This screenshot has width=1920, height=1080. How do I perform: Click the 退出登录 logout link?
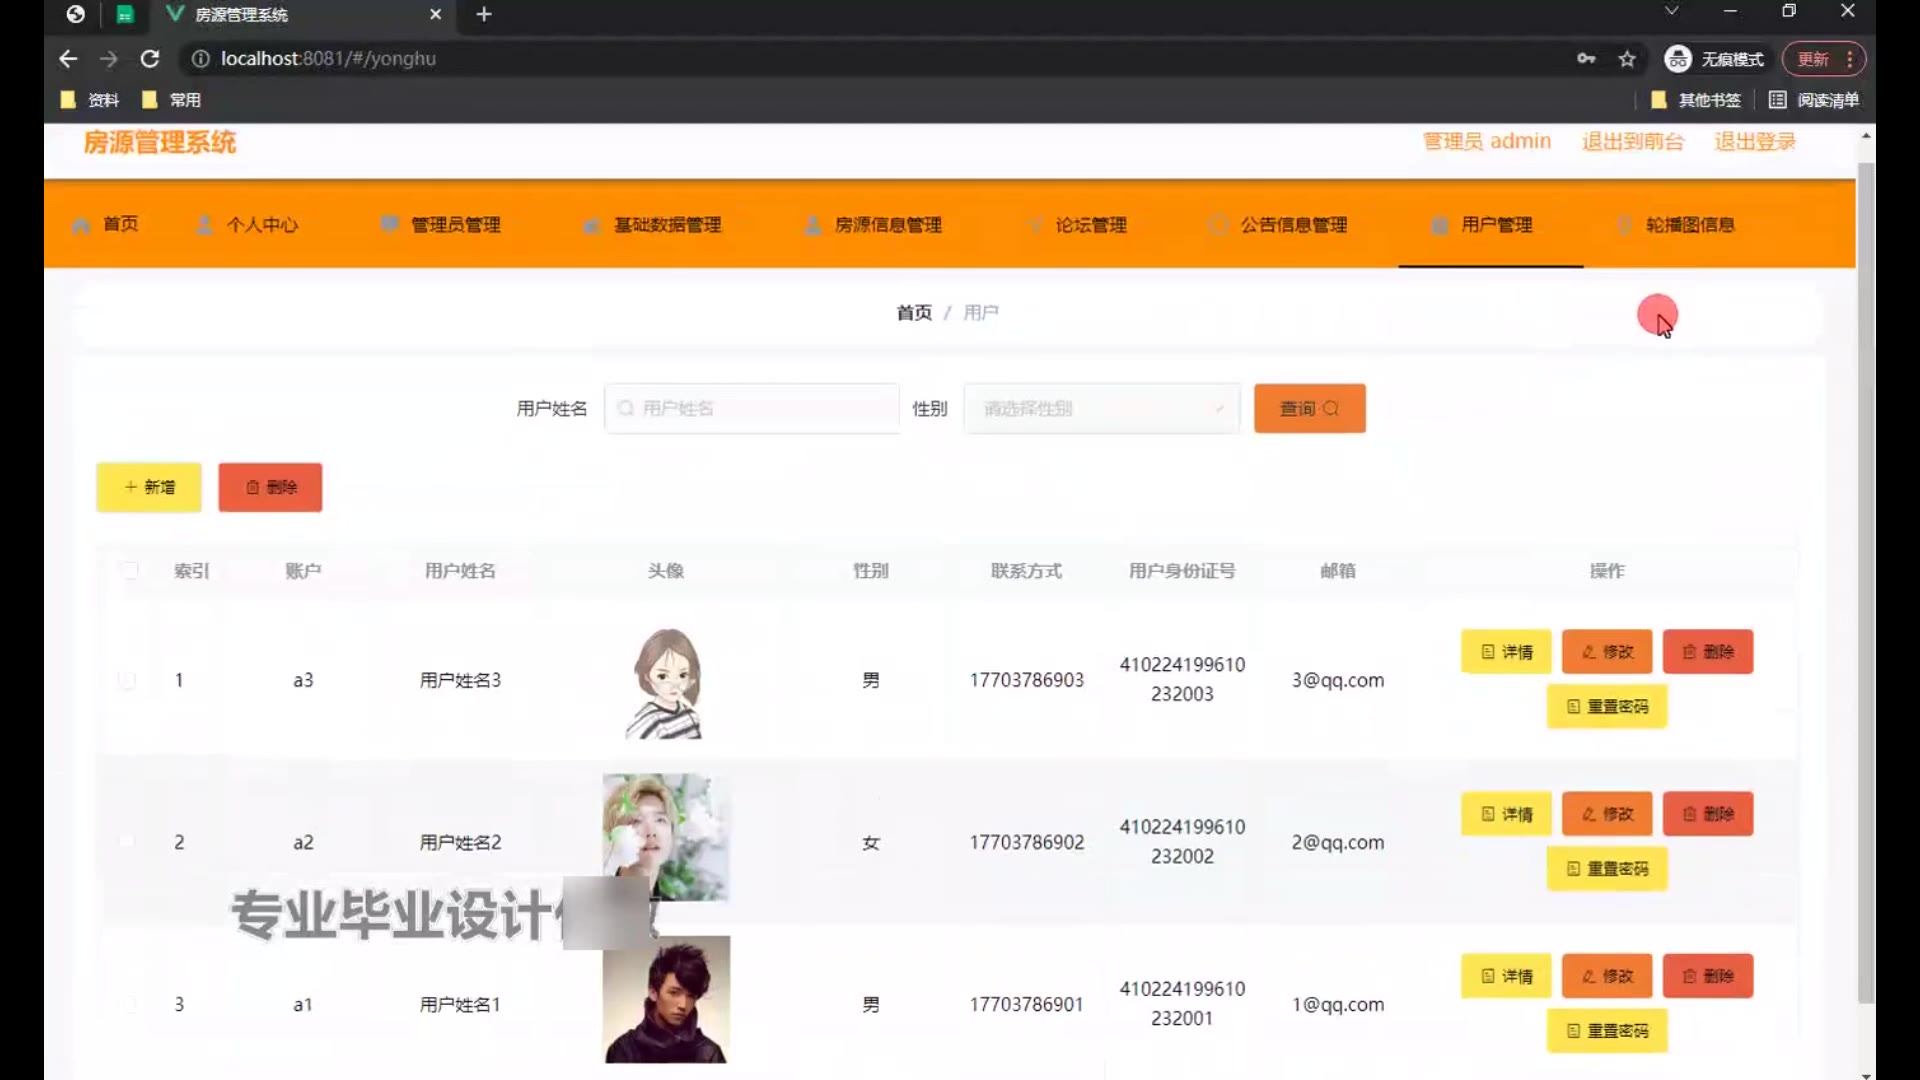pyautogui.click(x=1755, y=141)
